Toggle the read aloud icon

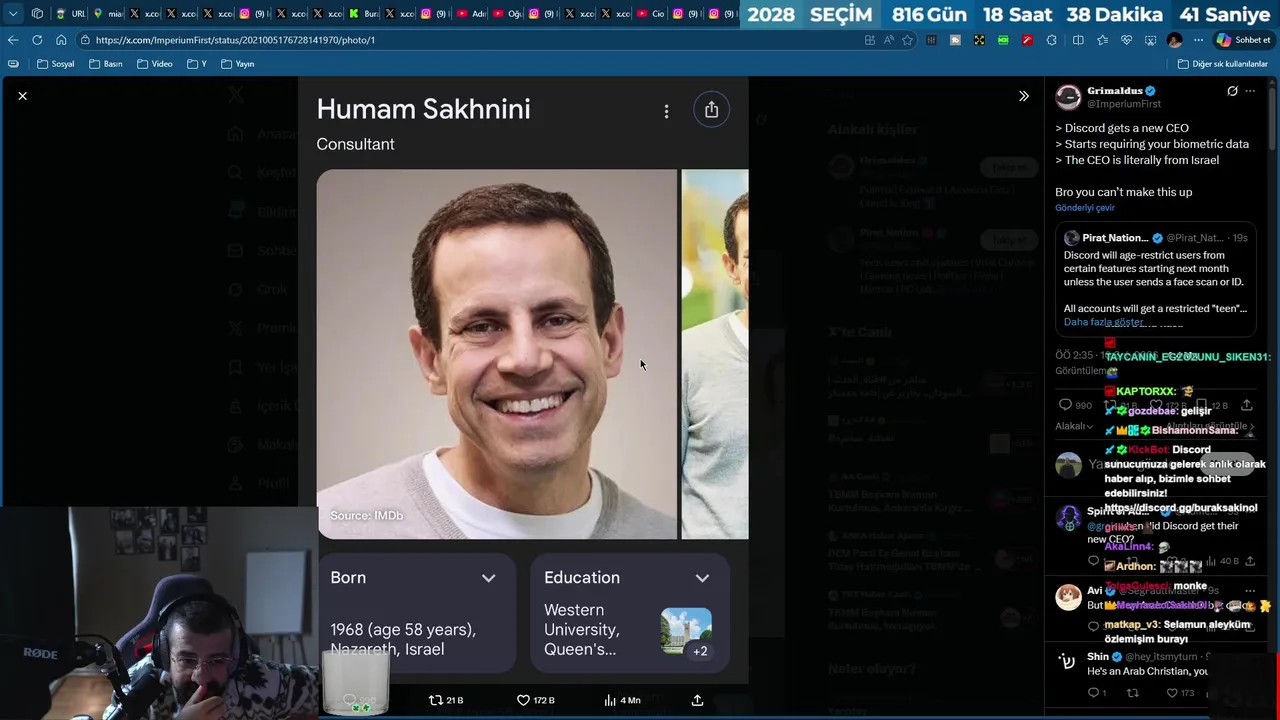(x=889, y=40)
